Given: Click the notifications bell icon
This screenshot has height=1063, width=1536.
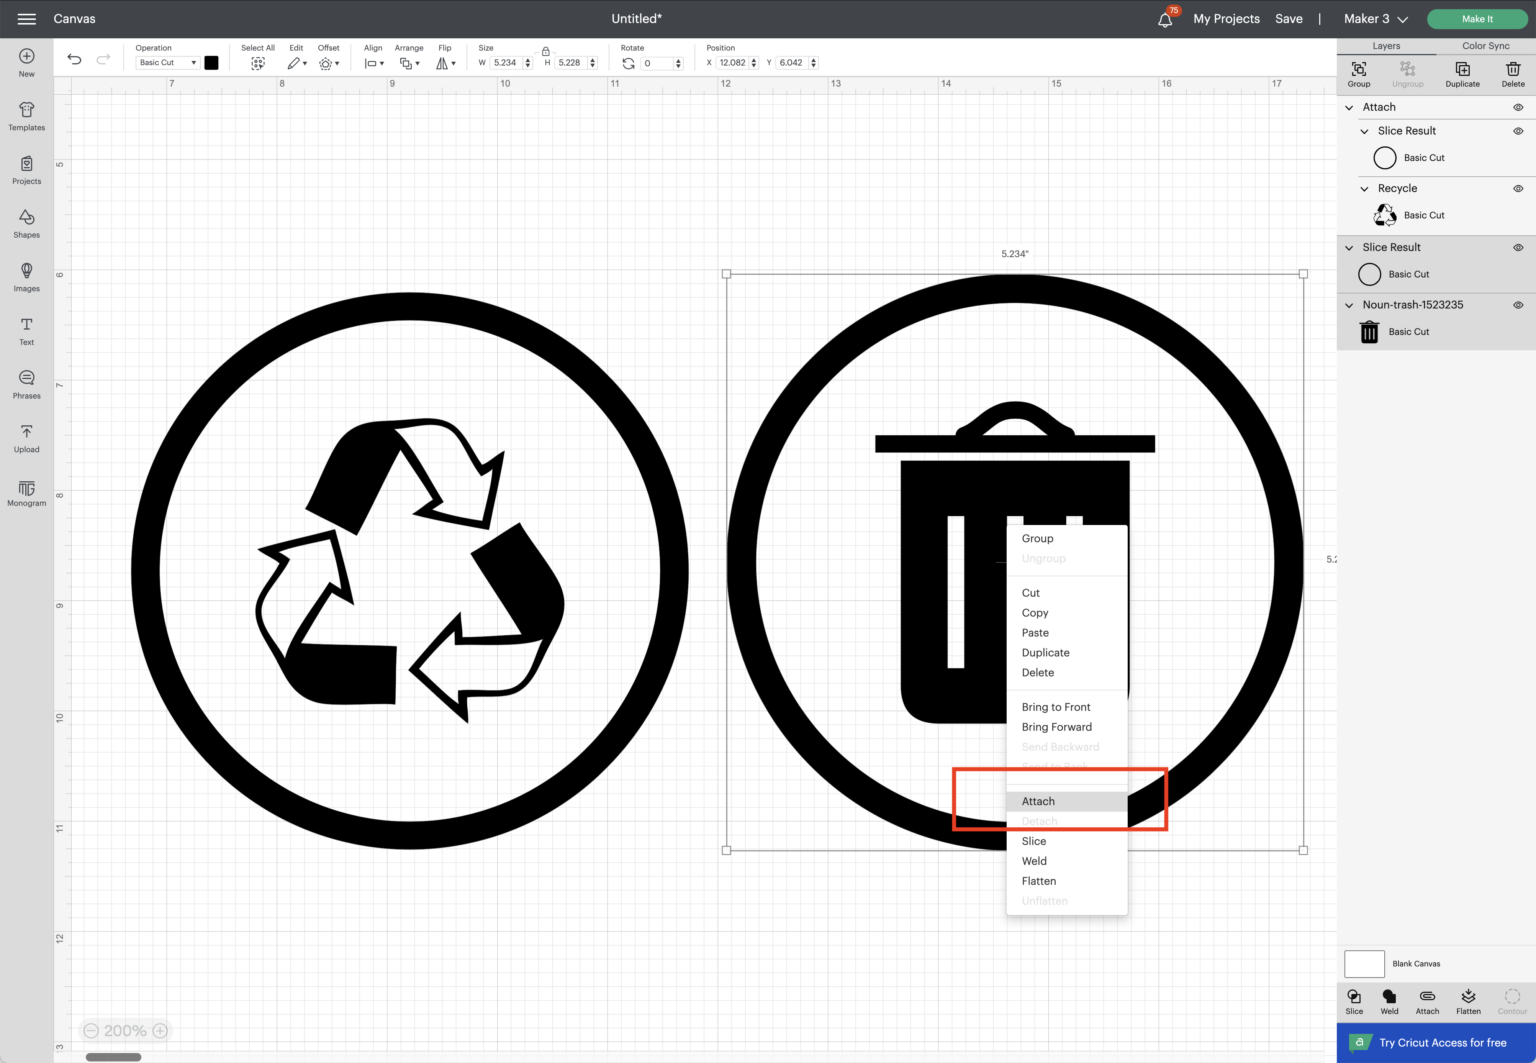Looking at the screenshot, I should click(1165, 19).
